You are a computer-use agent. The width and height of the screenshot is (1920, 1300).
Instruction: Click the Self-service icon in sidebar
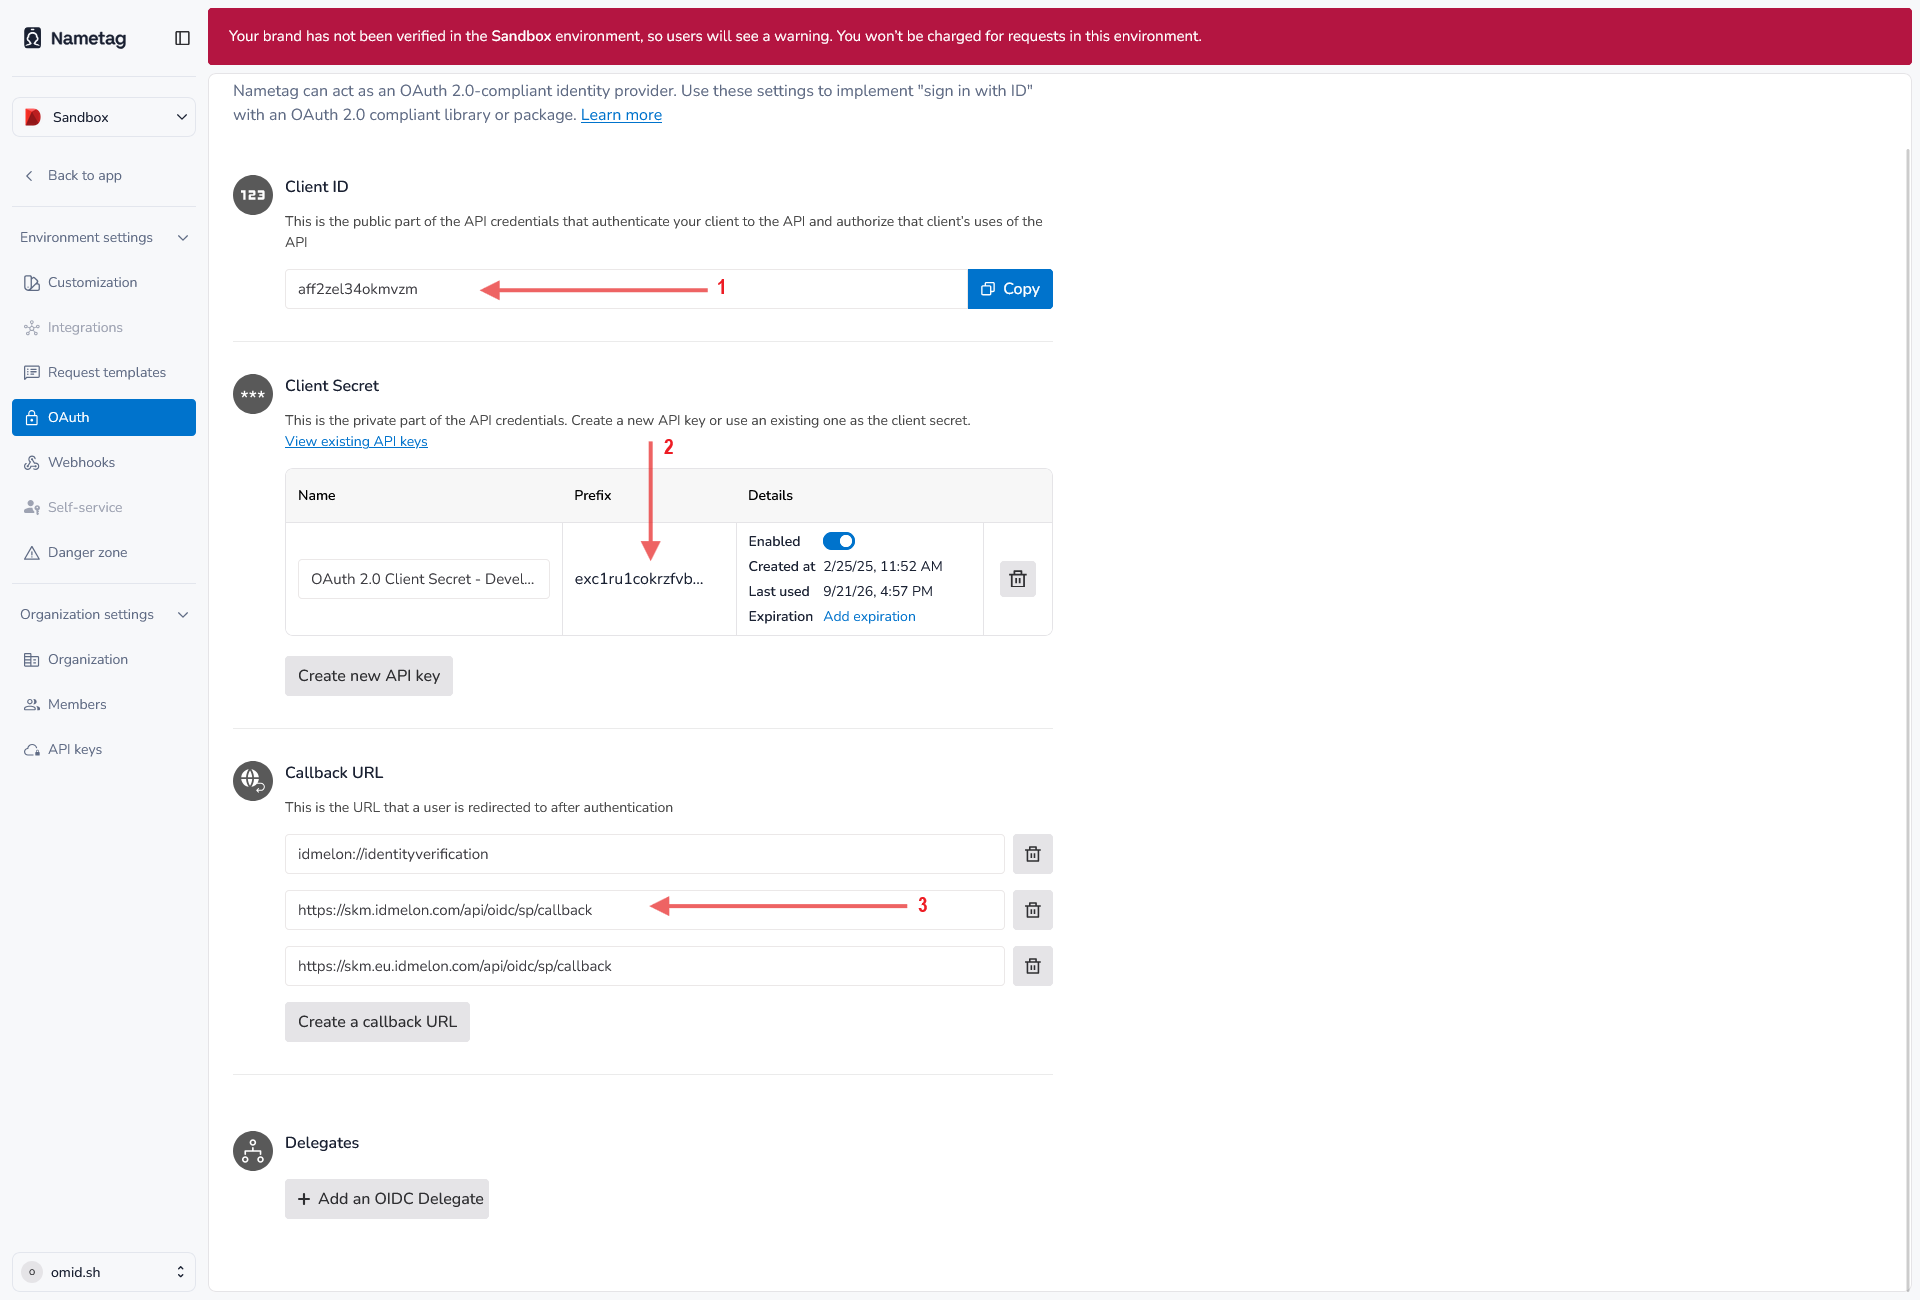(32, 507)
